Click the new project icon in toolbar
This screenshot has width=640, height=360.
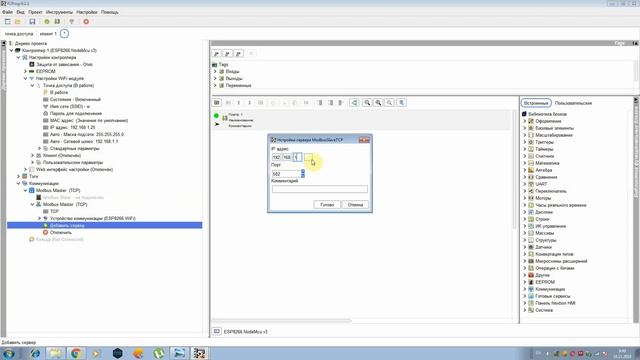pos(7,22)
